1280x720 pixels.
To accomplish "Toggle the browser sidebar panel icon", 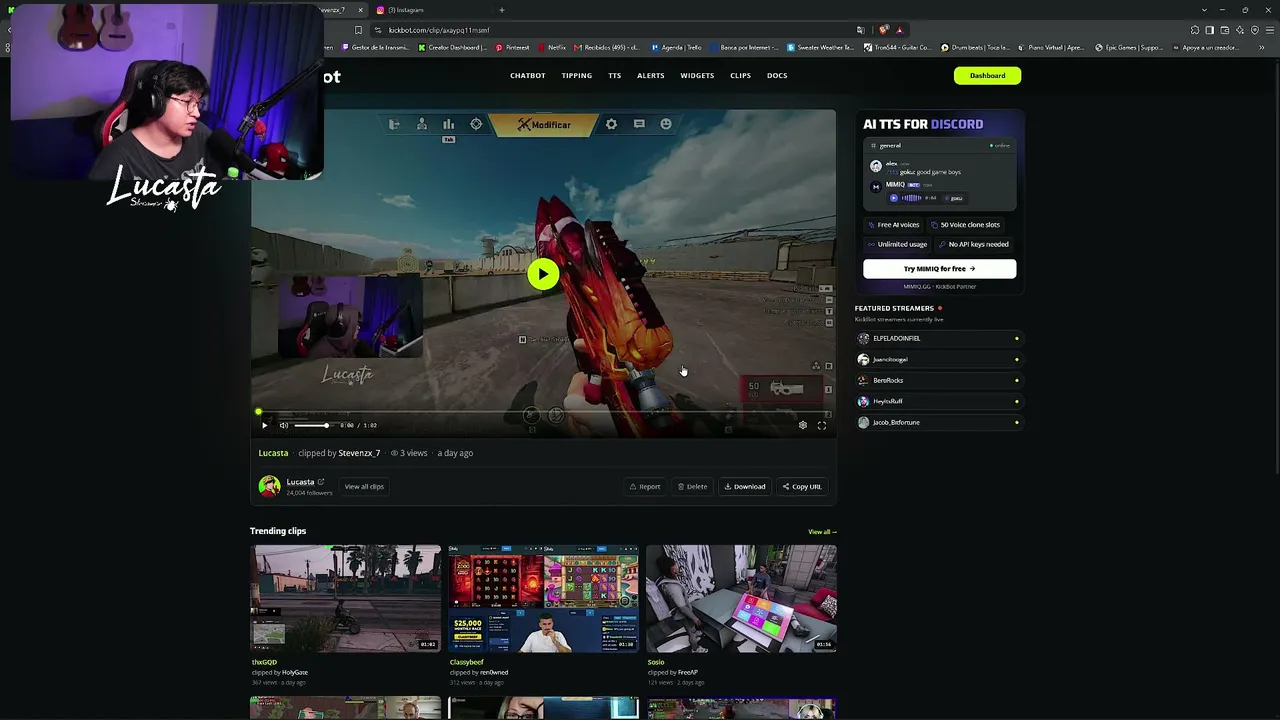I will (x=1209, y=30).
